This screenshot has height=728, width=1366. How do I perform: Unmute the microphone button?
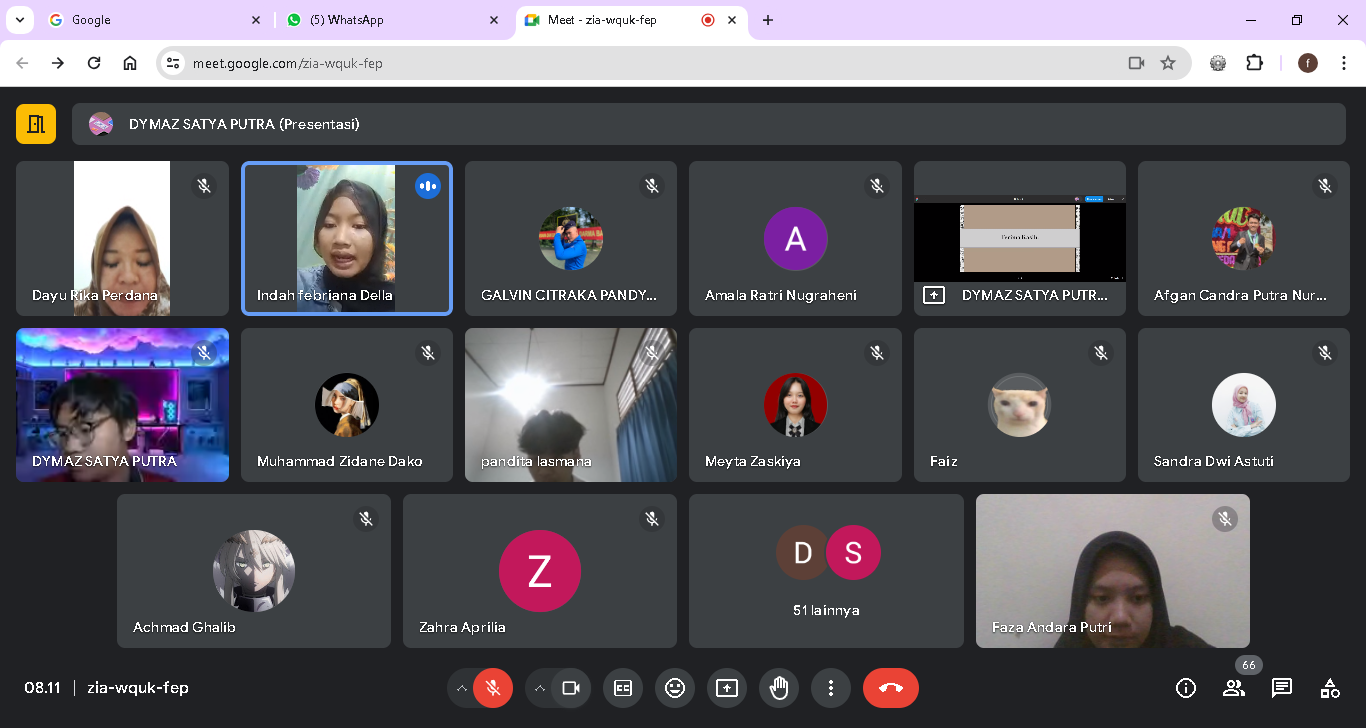492,688
